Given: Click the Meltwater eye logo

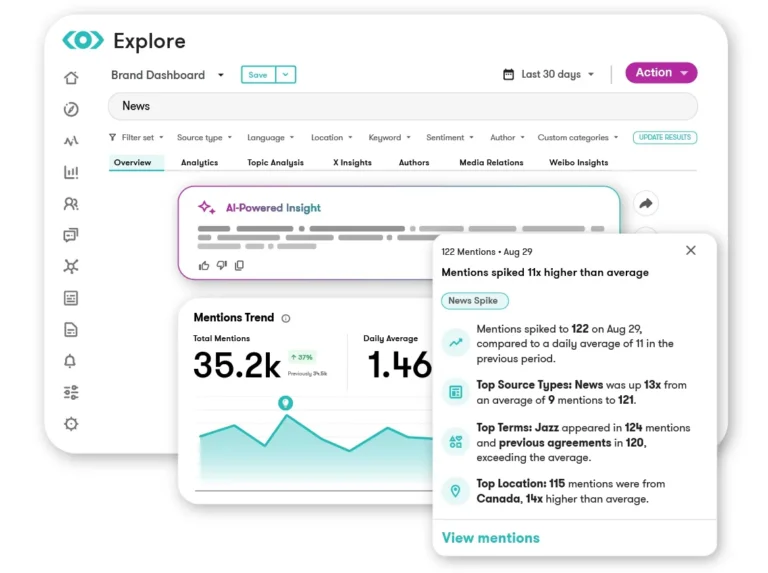Looking at the screenshot, I should 83,40.
